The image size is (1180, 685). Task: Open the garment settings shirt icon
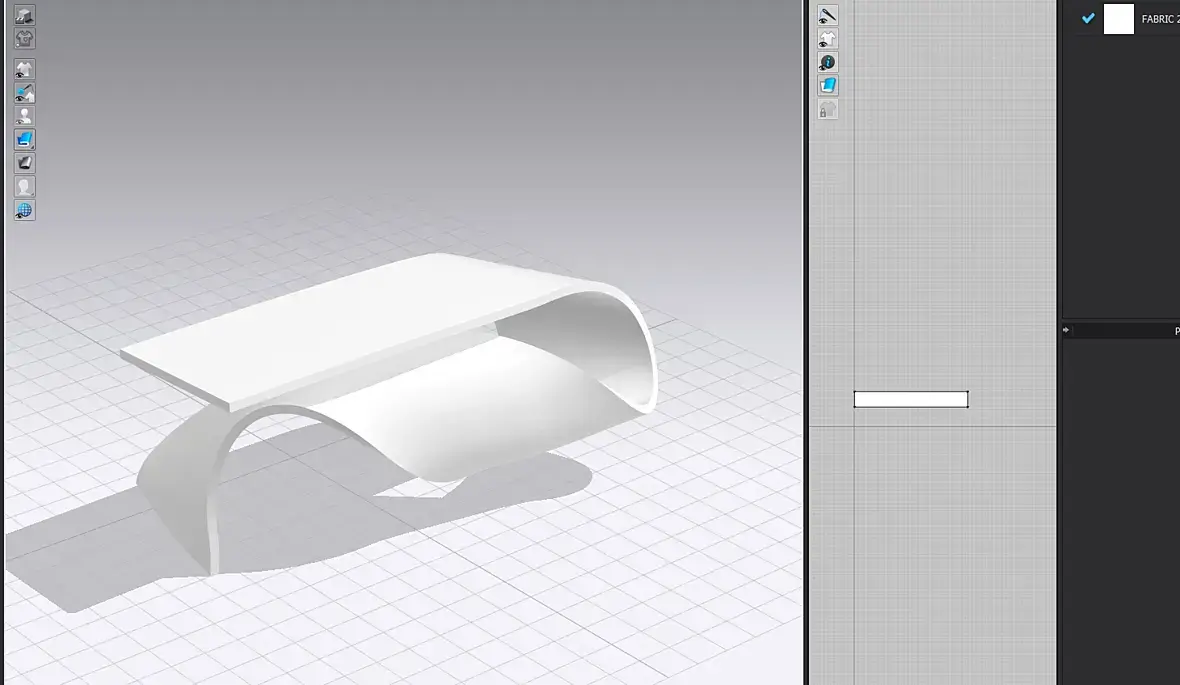coord(24,38)
